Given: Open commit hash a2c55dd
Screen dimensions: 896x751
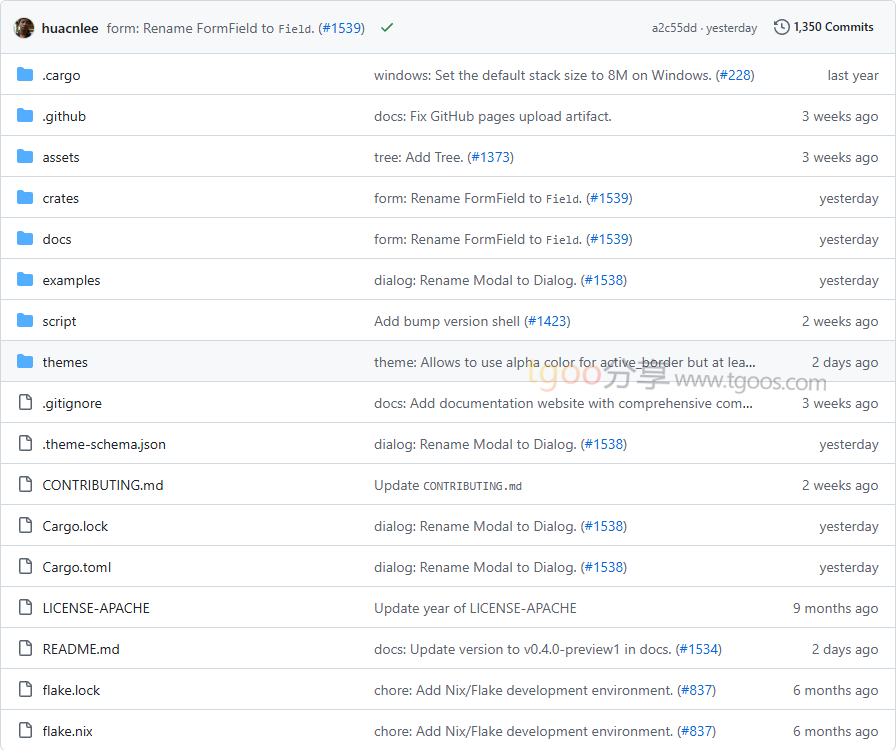Looking at the screenshot, I should coord(674,28).
